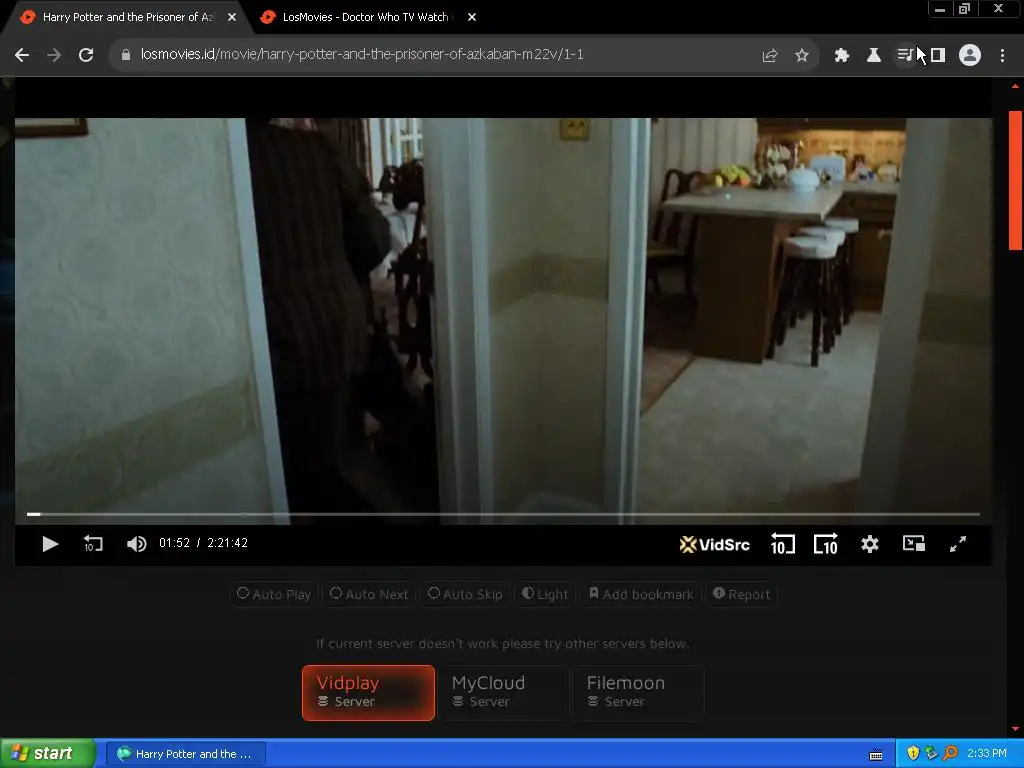Bookmark this page with the star

pos(802,56)
